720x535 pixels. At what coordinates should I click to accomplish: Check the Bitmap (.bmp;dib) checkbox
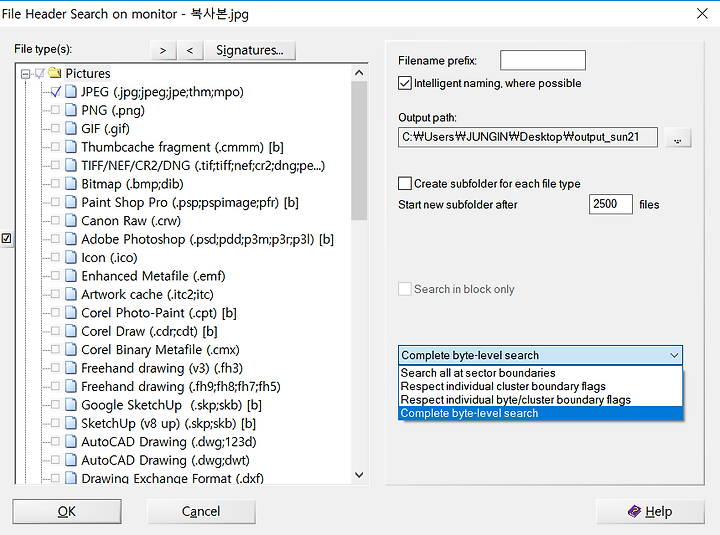(x=56, y=184)
